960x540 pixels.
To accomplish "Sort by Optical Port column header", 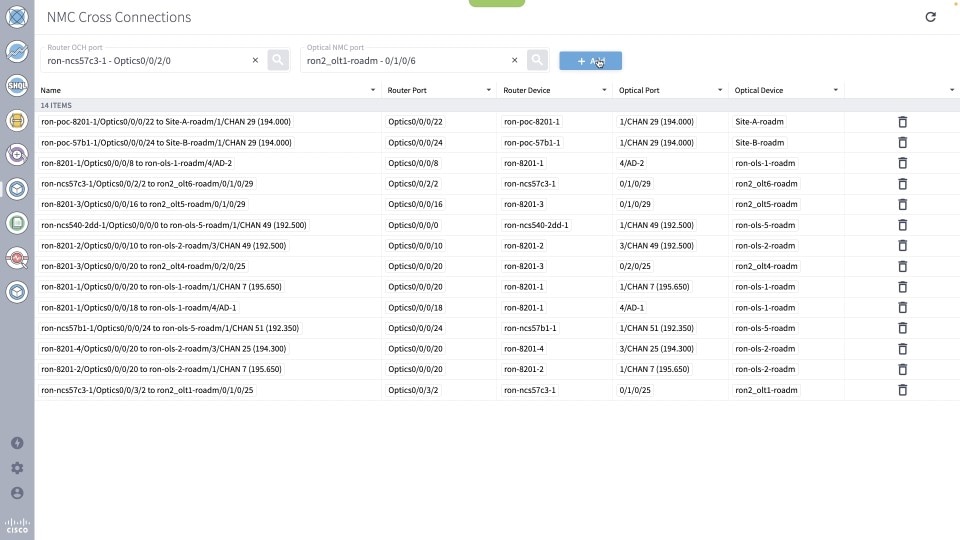I will pyautogui.click(x=639, y=90).
